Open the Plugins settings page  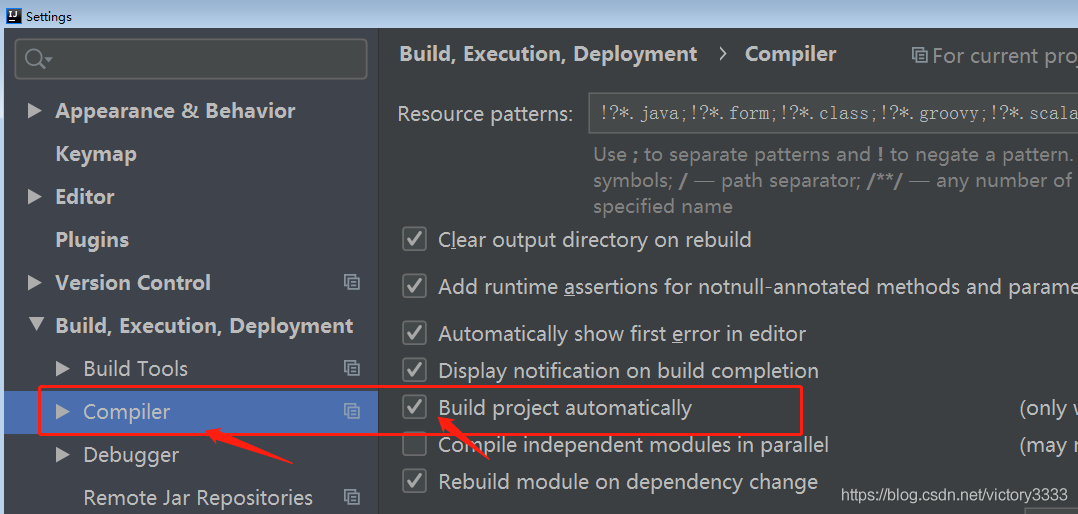point(92,240)
